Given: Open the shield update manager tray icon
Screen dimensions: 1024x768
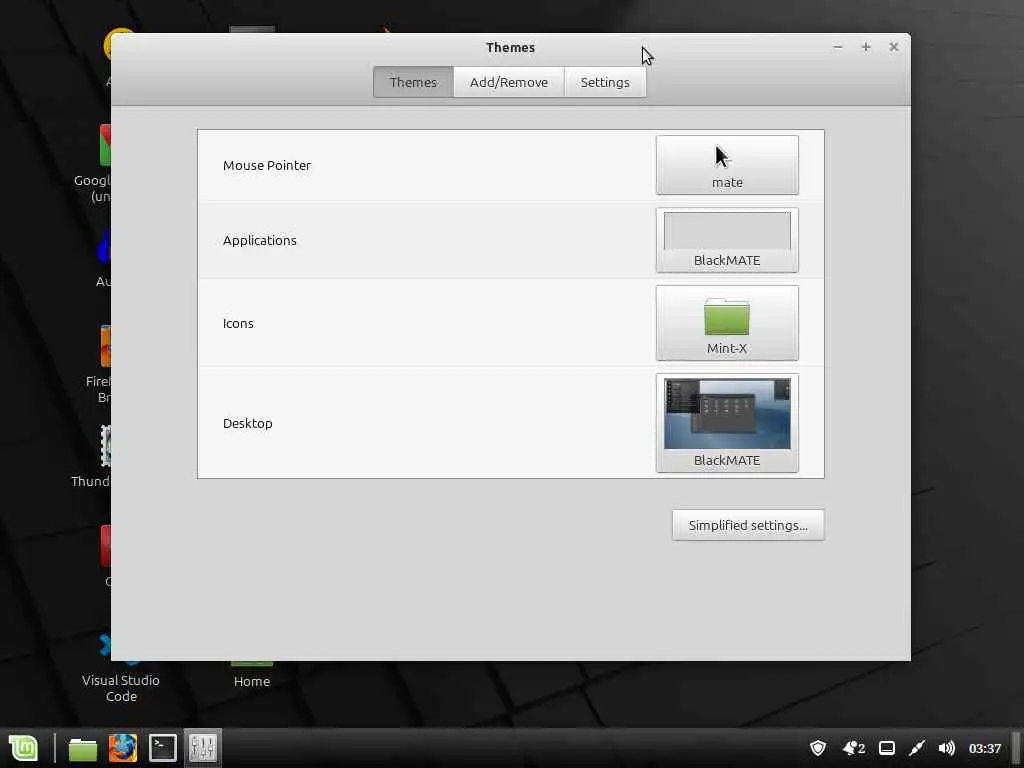Looking at the screenshot, I should tap(818, 748).
